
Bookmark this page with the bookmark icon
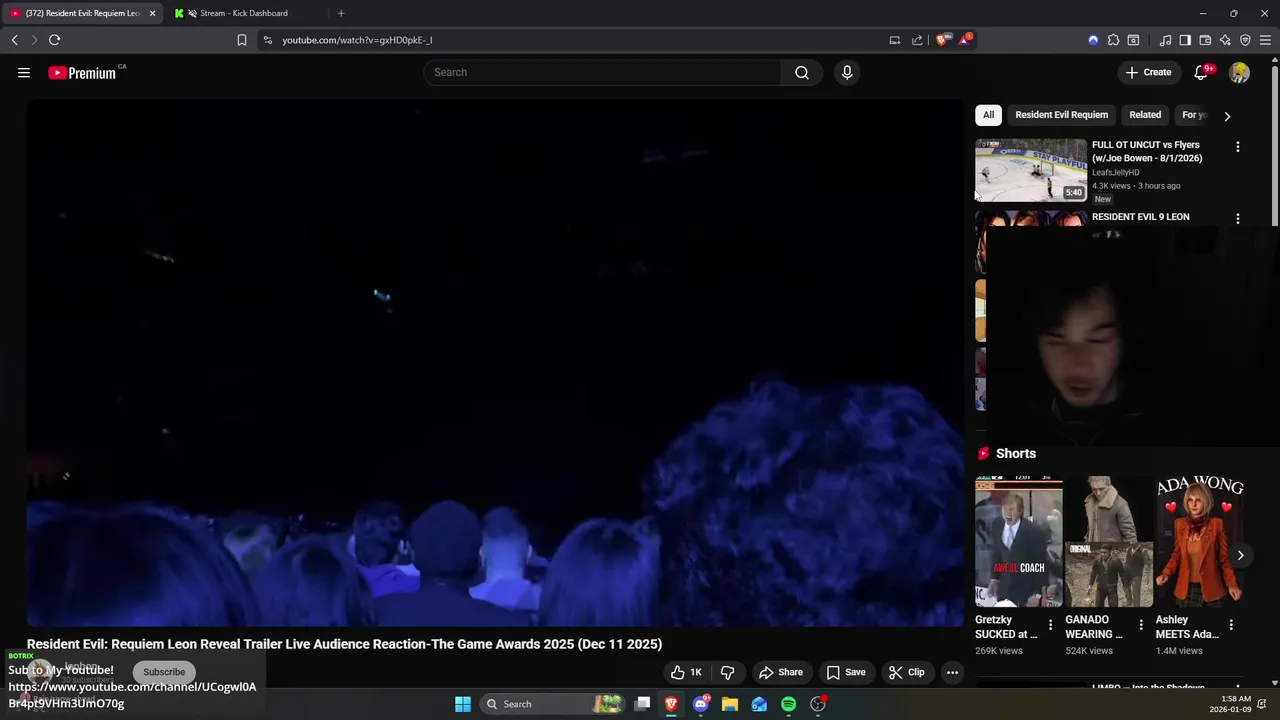[241, 40]
